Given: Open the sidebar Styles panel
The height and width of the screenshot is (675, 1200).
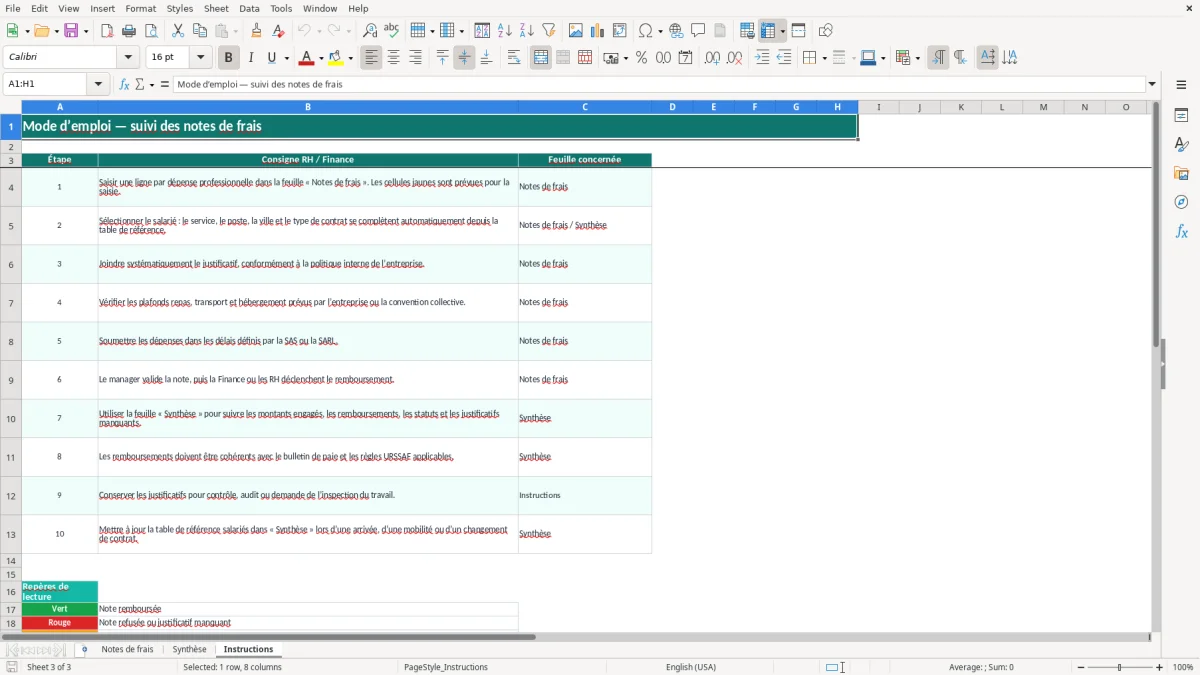Looking at the screenshot, I should tap(1181, 144).
